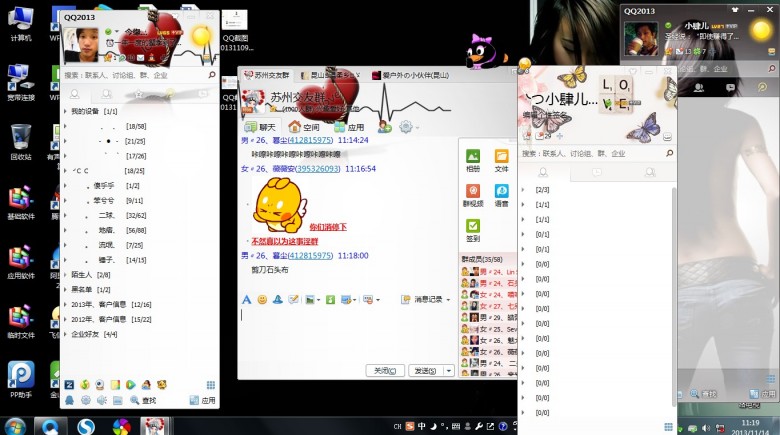The image size is (780, 435).
Task: Open the blue Z Qzone app icon
Action: pos(70,384)
